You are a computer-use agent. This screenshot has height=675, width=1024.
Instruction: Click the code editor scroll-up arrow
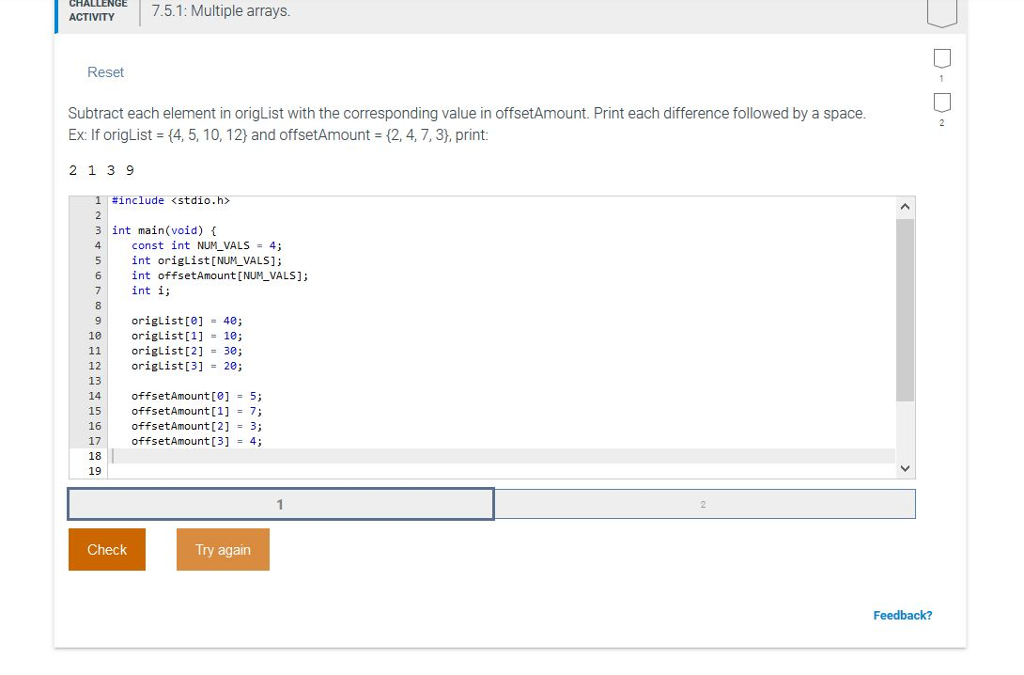coord(904,205)
